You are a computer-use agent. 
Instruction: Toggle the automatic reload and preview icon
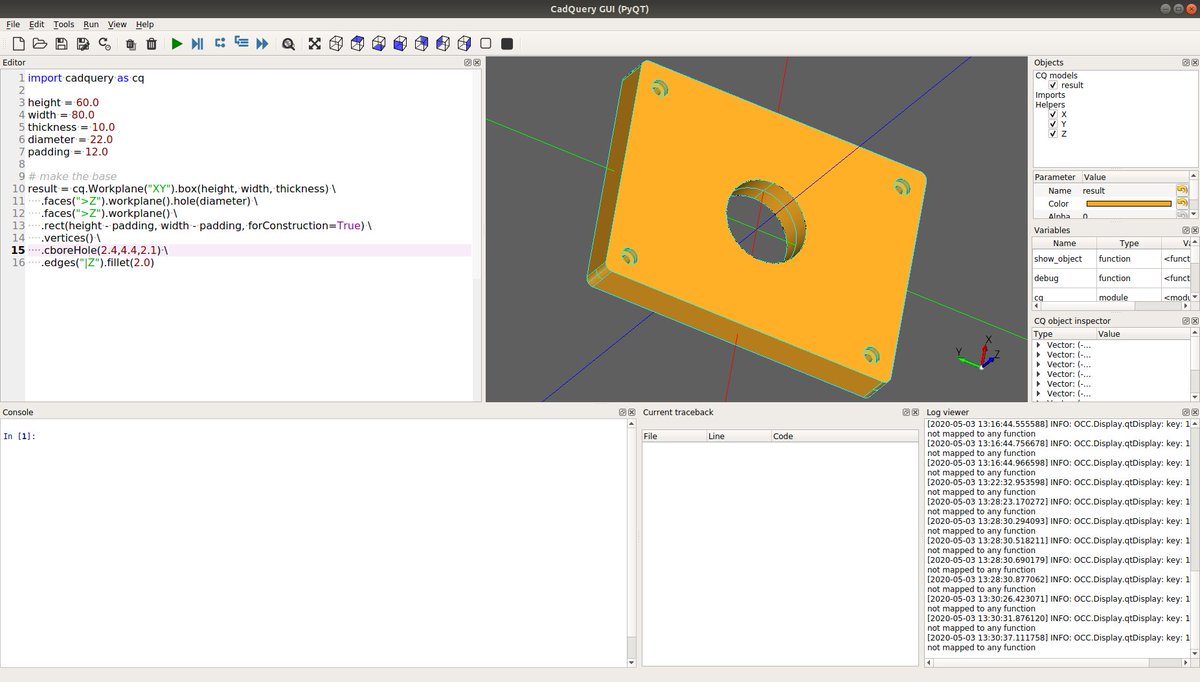point(104,43)
